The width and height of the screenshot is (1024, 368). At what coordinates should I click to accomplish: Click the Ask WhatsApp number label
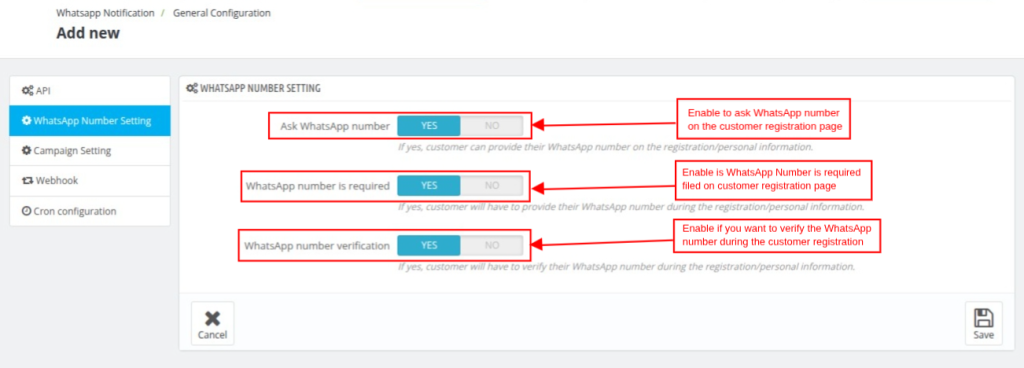point(335,126)
